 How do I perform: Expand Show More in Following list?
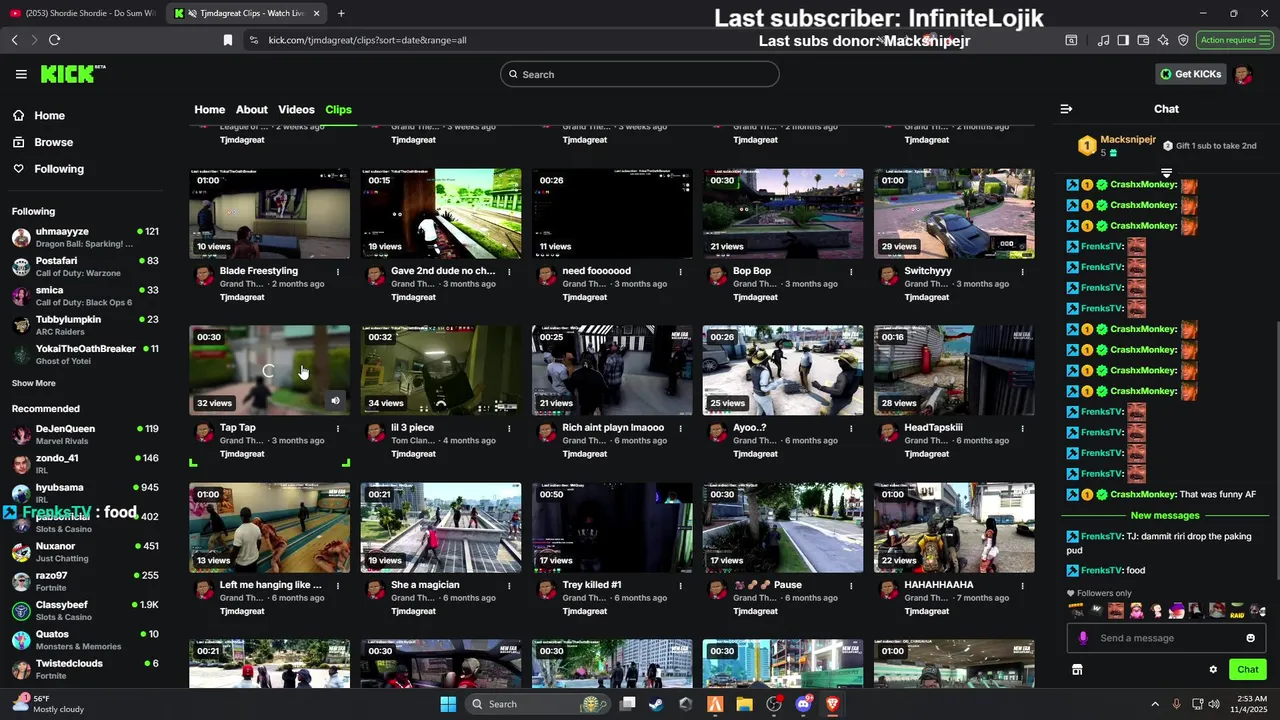click(34, 383)
